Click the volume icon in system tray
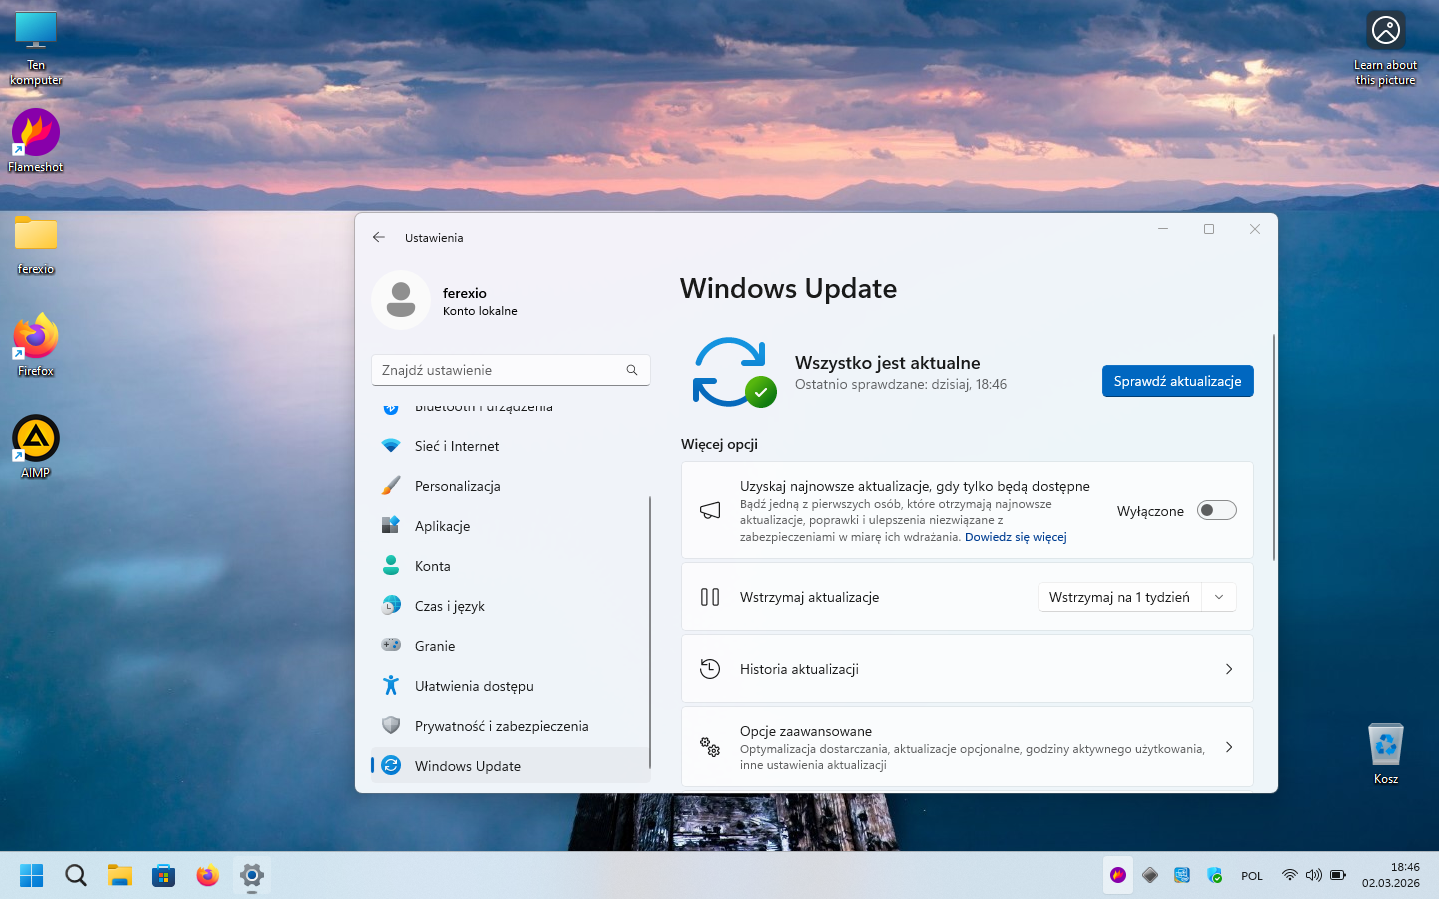 click(1313, 875)
